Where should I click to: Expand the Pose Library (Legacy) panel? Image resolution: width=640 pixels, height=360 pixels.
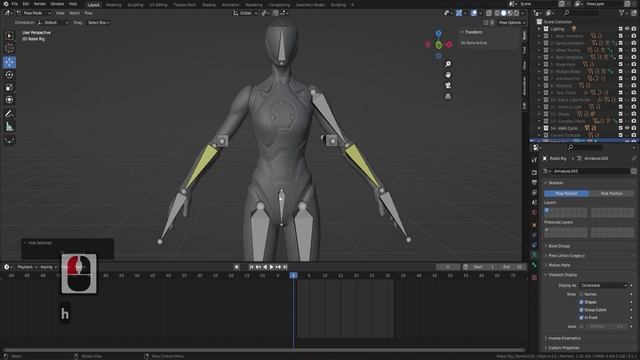(x=566, y=256)
